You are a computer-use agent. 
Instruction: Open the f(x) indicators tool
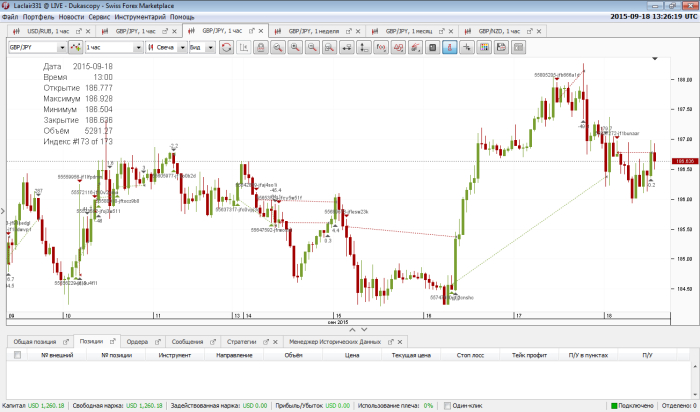381,47
